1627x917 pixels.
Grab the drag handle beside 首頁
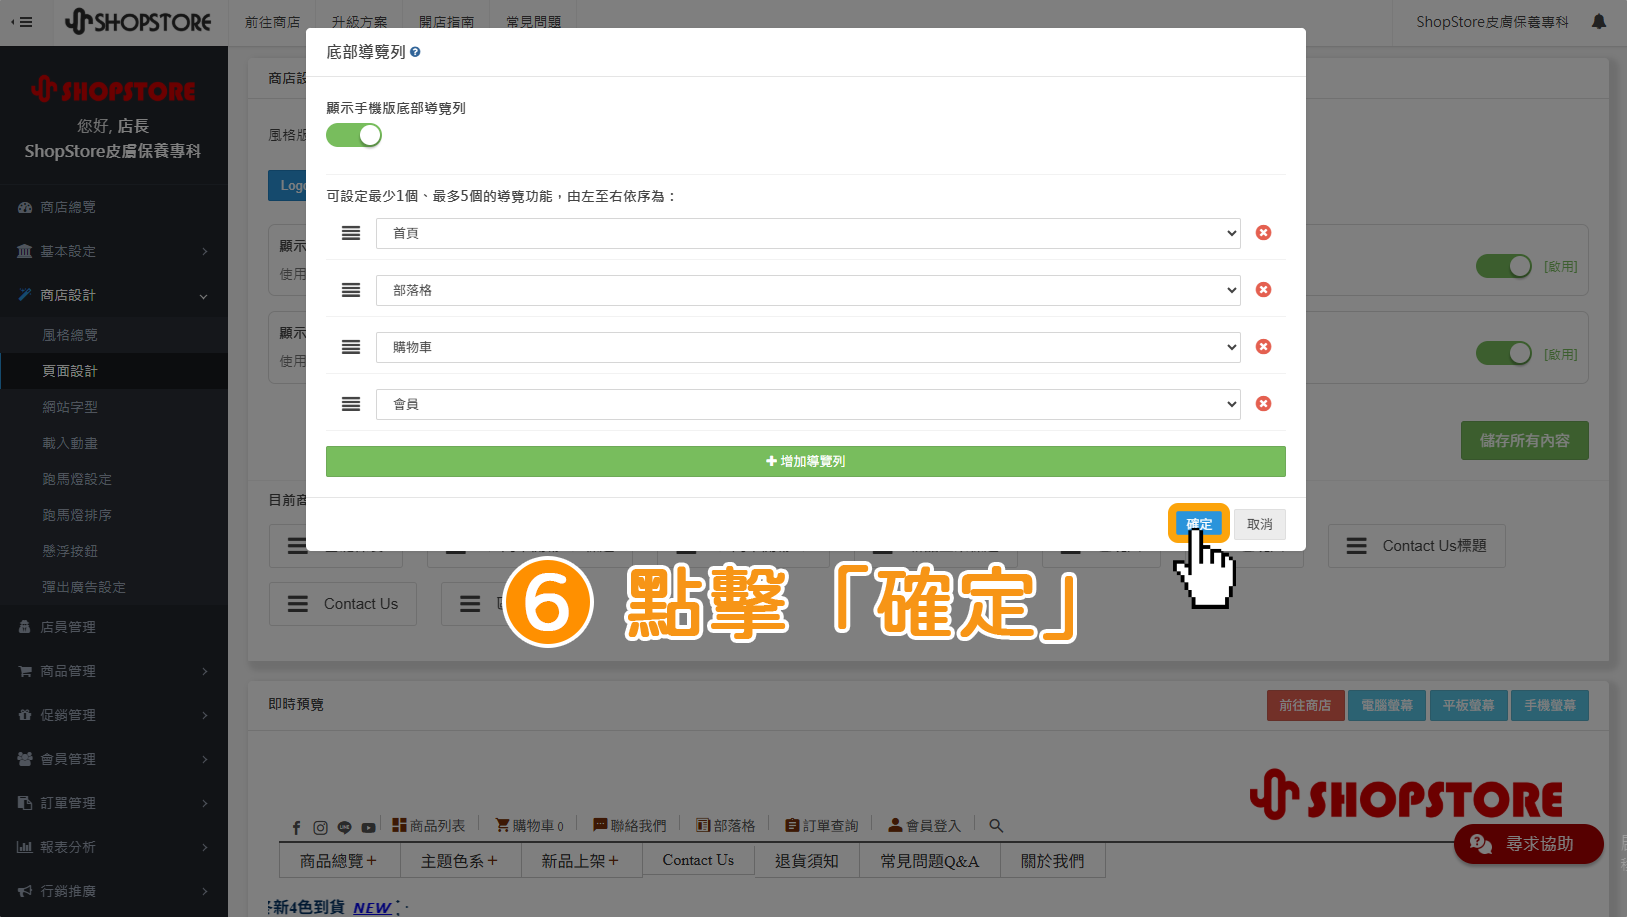[351, 233]
